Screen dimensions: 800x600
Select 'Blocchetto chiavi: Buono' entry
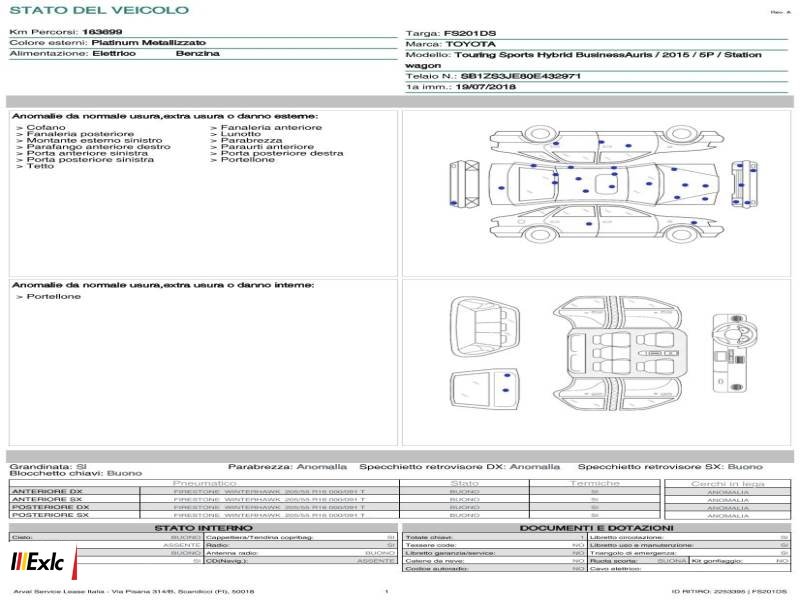point(76,473)
